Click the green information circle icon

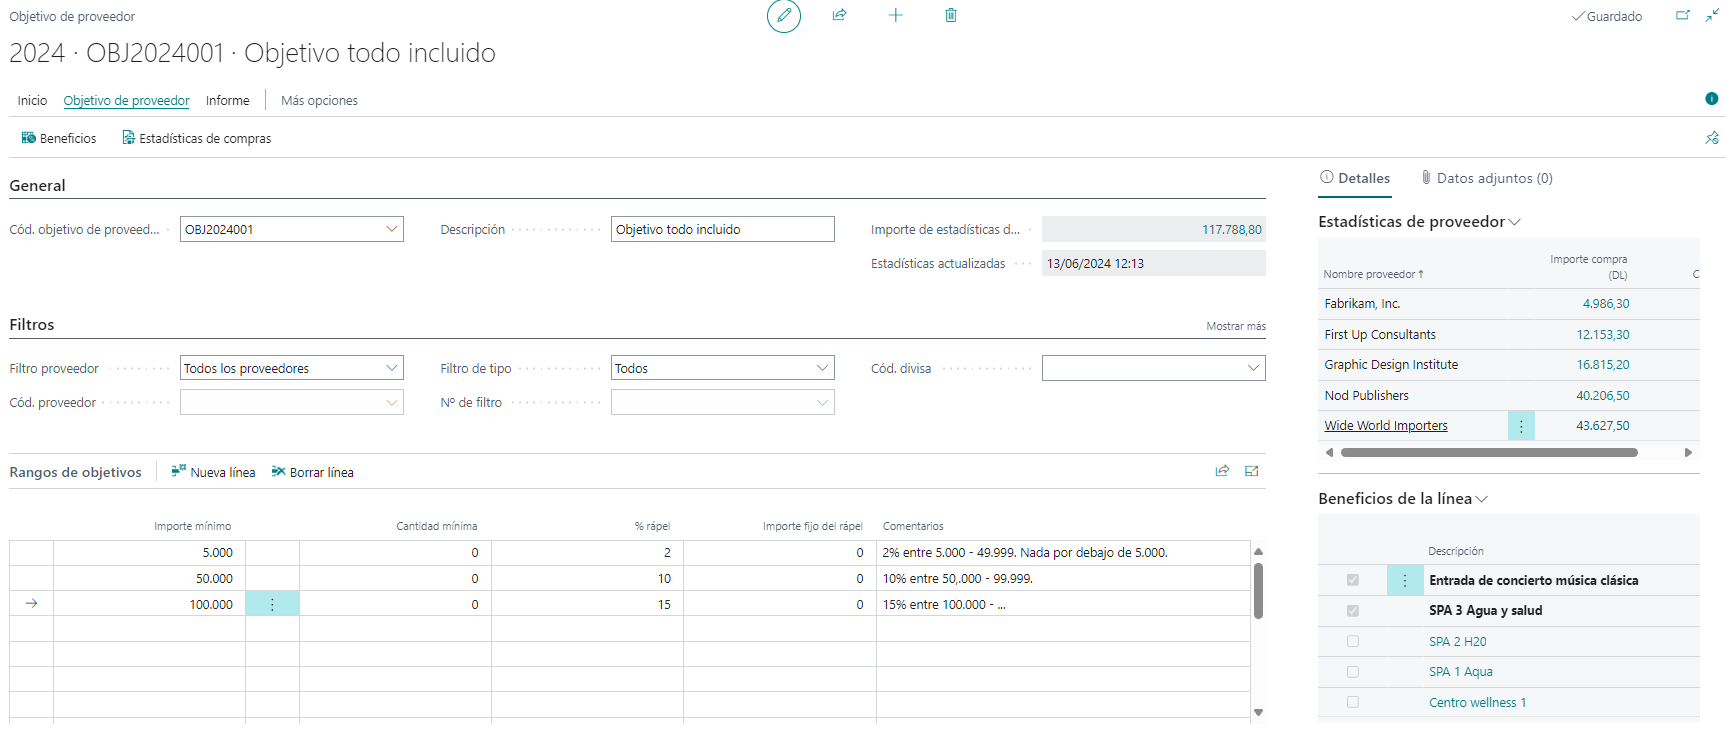point(1711,99)
